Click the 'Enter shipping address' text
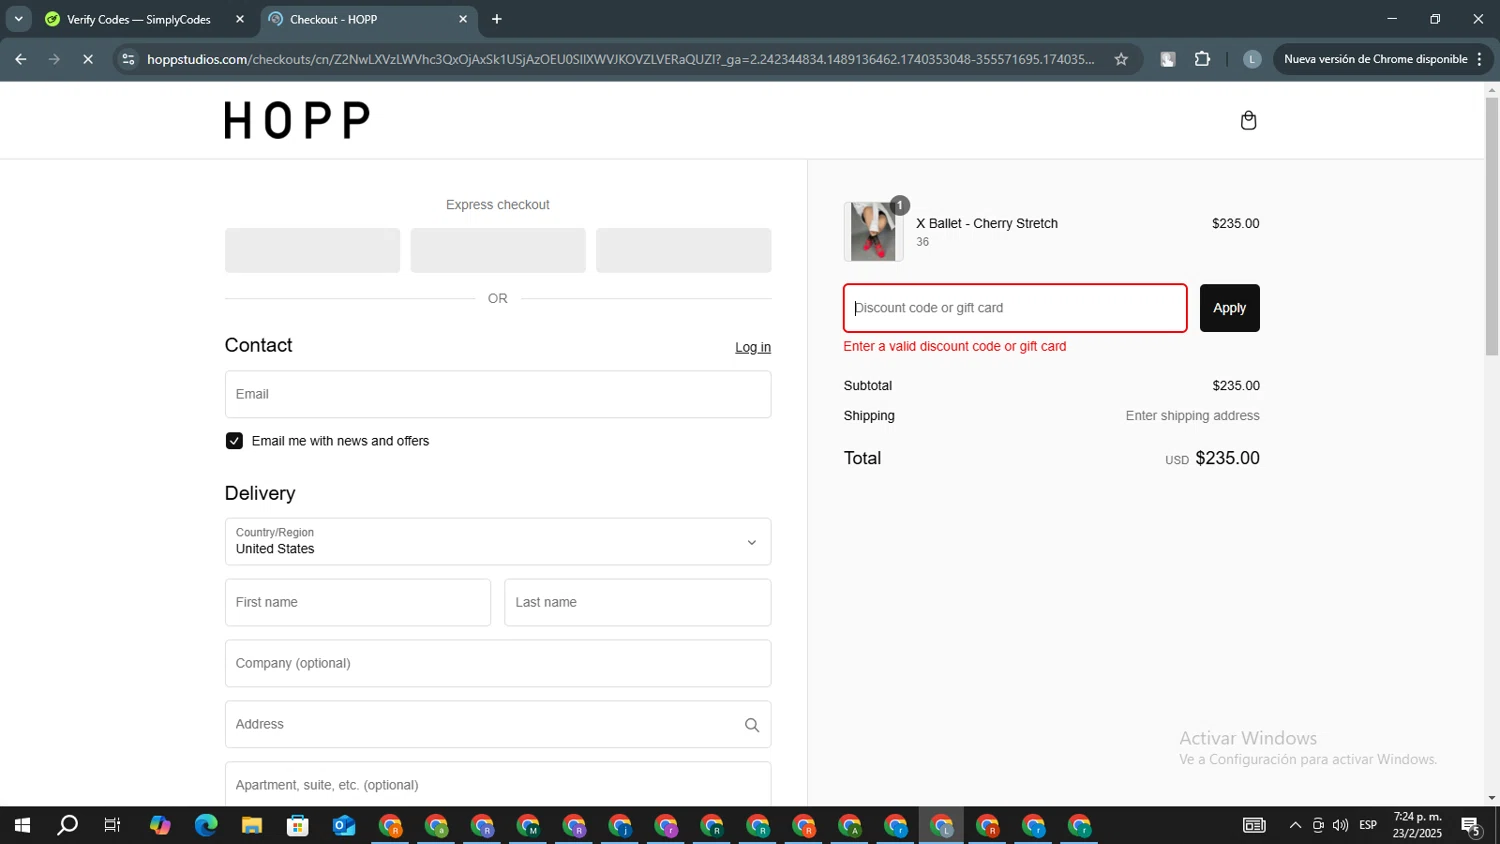Screen dimensions: 1500x844 point(1192,416)
